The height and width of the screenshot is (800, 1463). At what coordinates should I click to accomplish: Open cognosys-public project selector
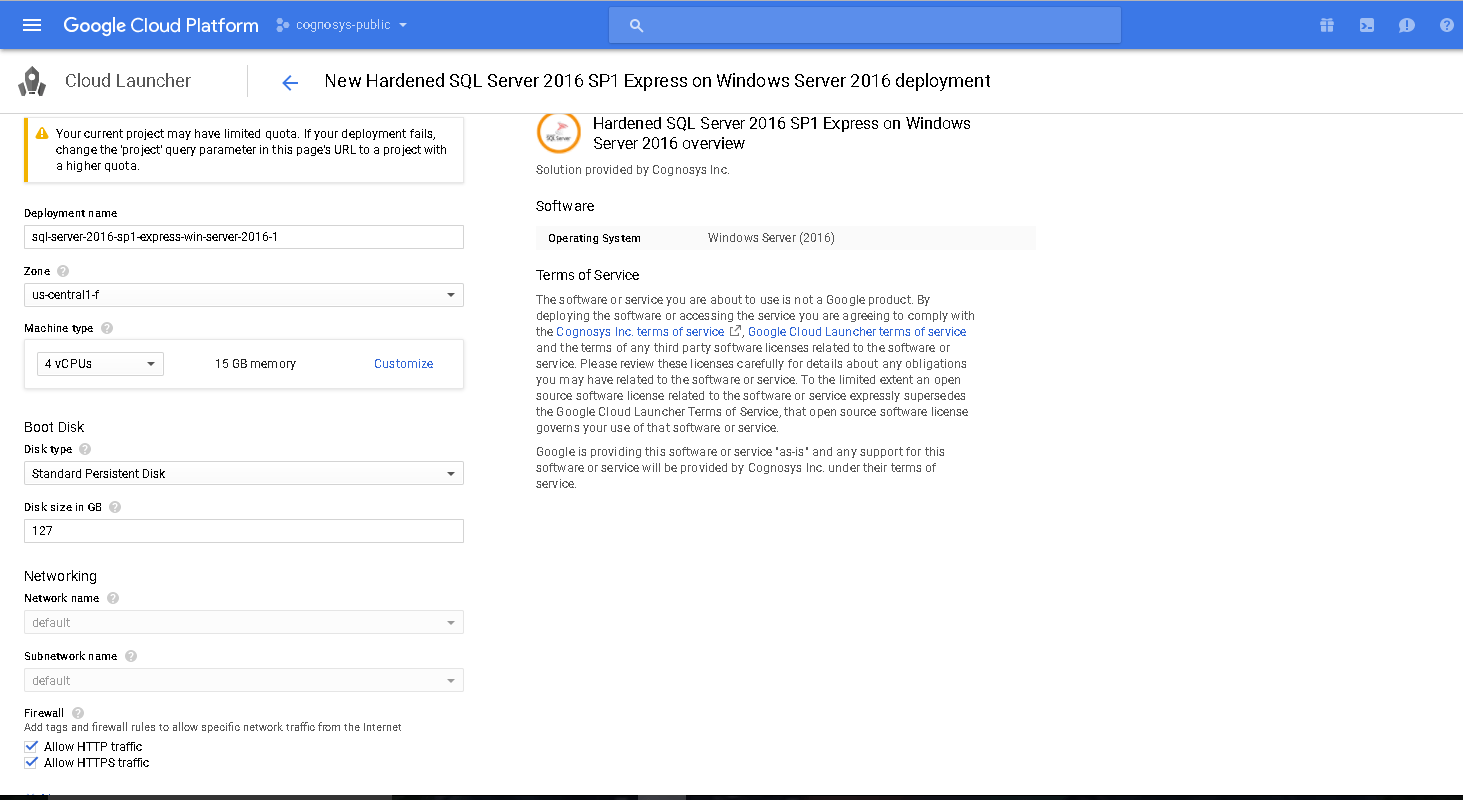pos(342,25)
